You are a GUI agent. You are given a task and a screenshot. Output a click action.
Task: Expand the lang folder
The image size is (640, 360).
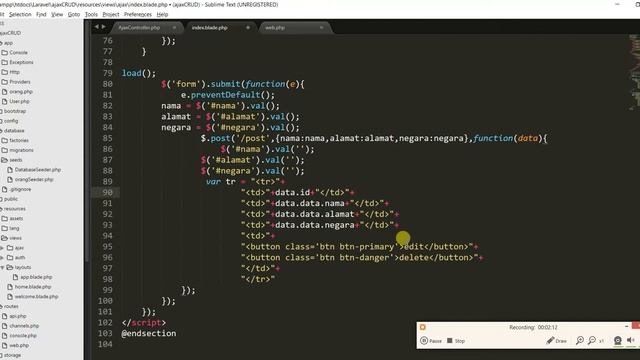tap(11, 229)
